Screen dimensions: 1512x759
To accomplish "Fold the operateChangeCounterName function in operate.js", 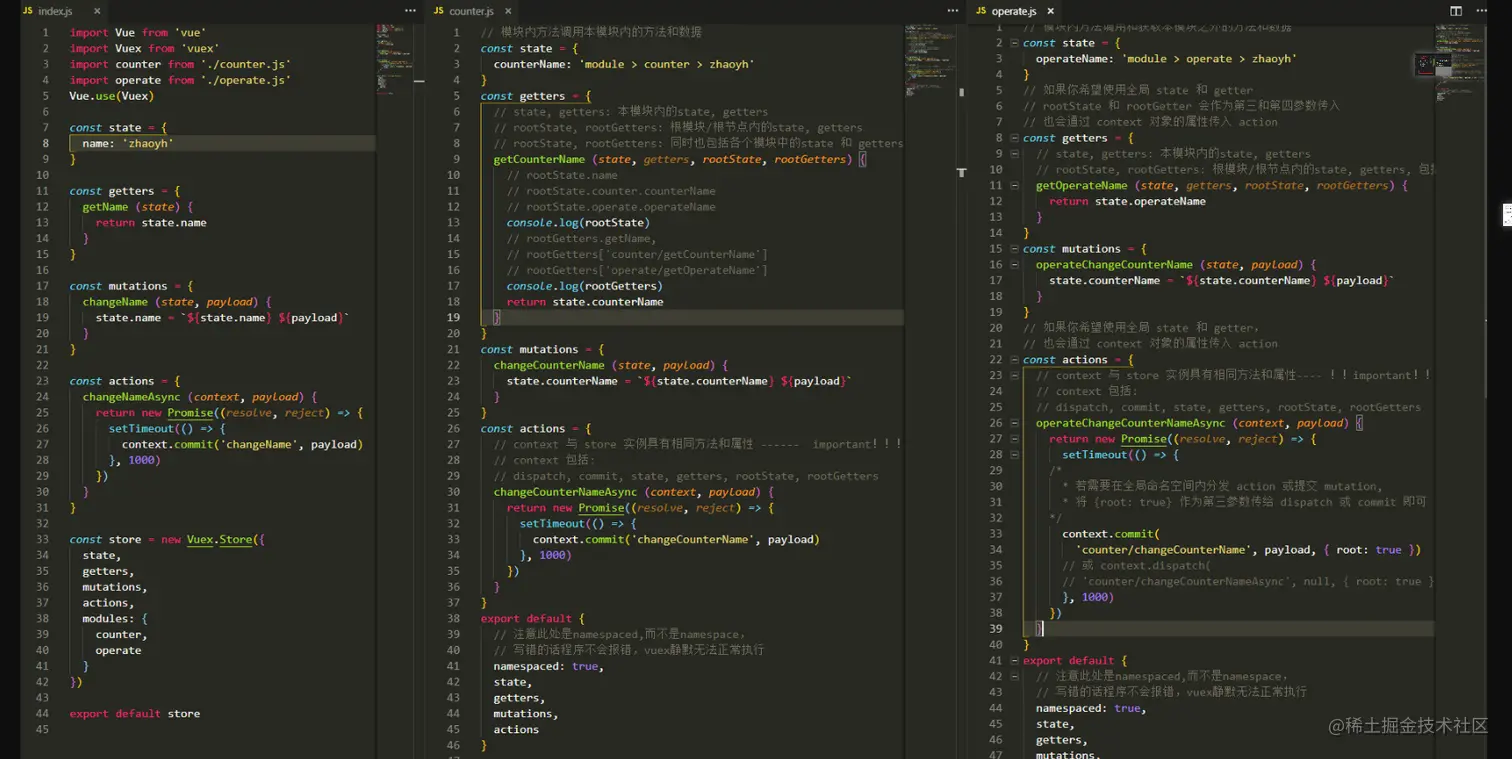I will (1014, 265).
